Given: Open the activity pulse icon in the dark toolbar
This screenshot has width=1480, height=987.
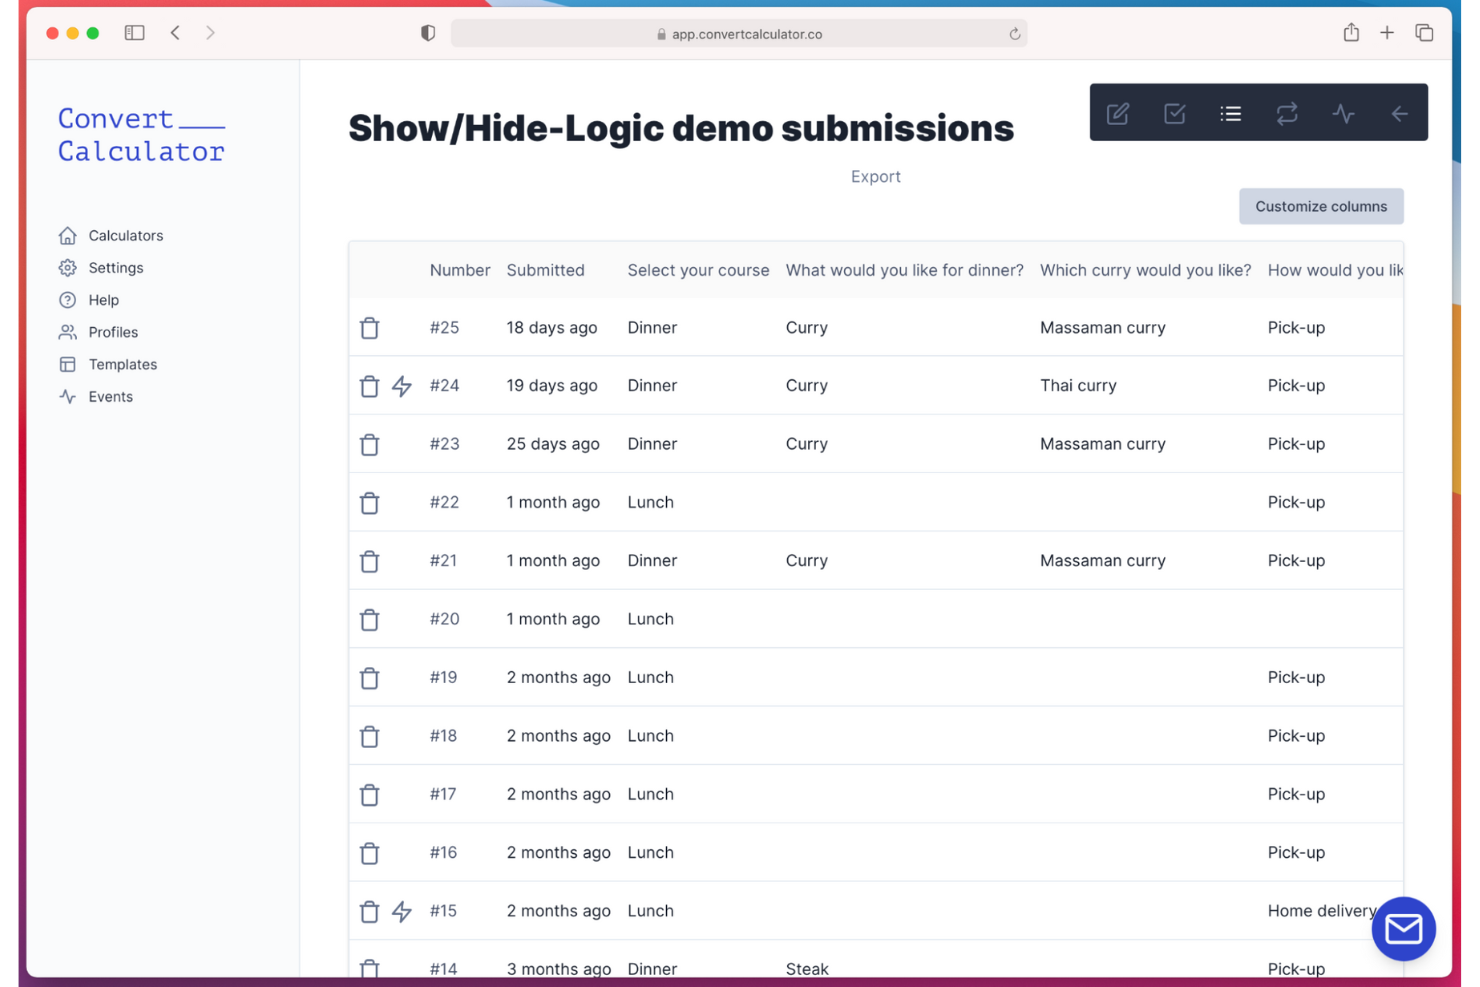Looking at the screenshot, I should (1343, 113).
